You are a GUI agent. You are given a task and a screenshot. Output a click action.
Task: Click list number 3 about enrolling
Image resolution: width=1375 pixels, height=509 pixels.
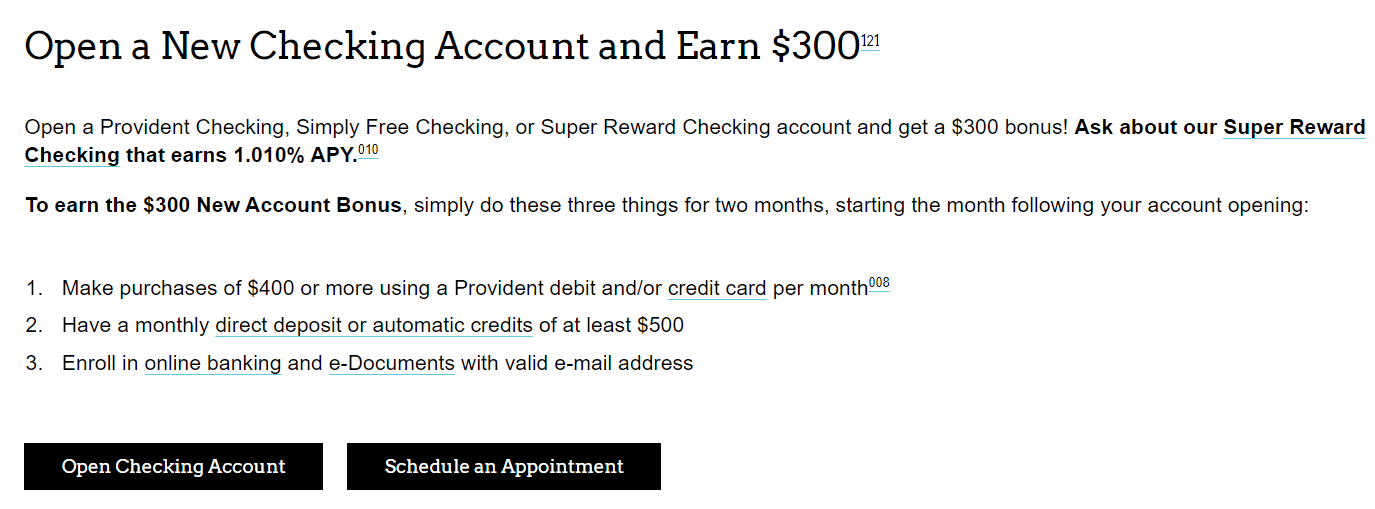click(x=35, y=363)
